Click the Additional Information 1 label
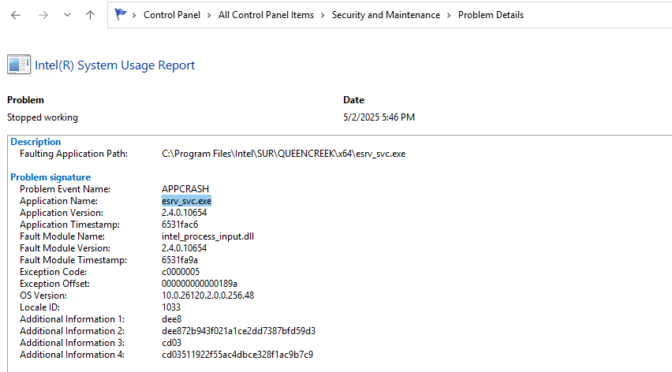This screenshot has width=672, height=372. pos(72,319)
